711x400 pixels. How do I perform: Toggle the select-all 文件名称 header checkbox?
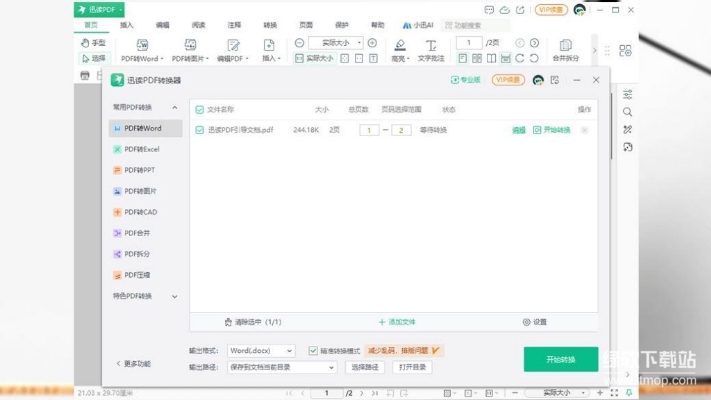(200, 110)
